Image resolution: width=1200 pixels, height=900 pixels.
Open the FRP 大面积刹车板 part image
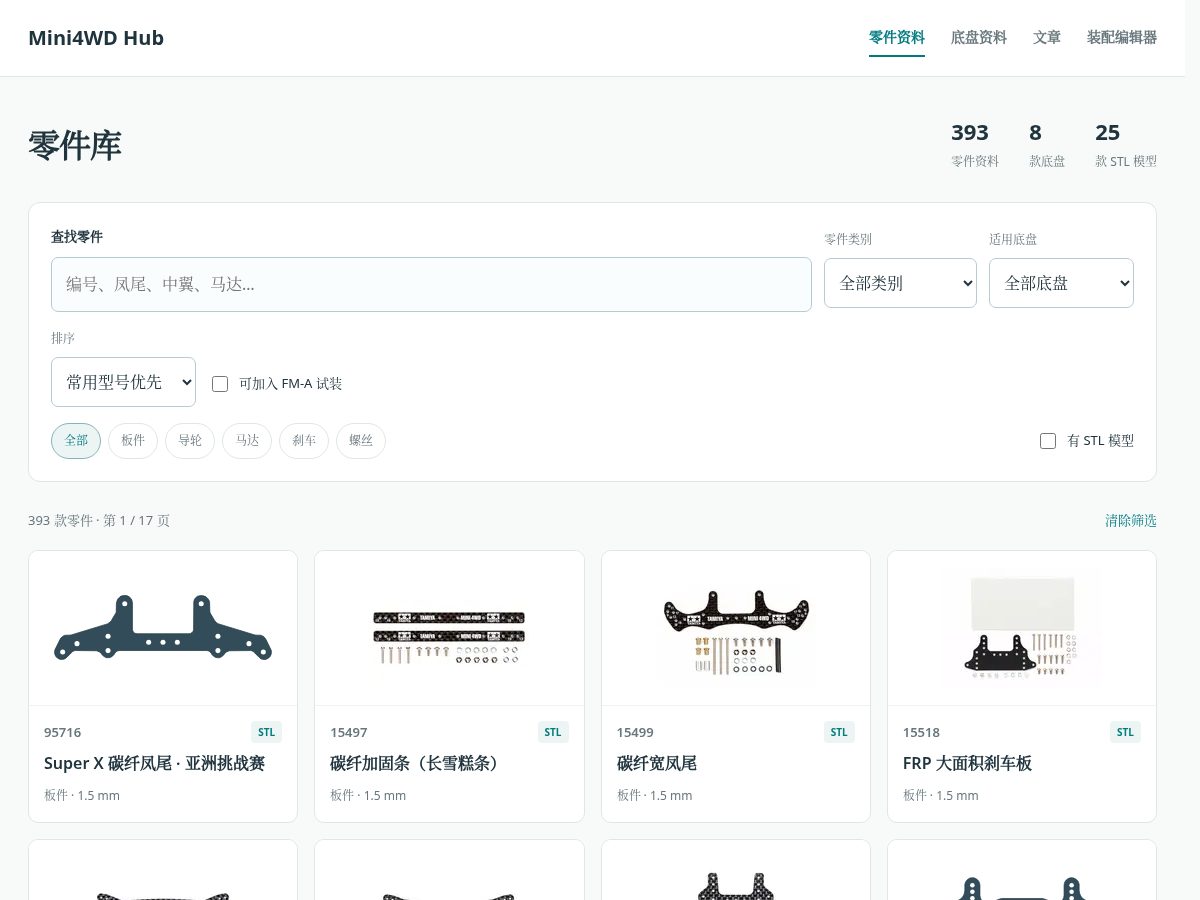tap(1022, 628)
